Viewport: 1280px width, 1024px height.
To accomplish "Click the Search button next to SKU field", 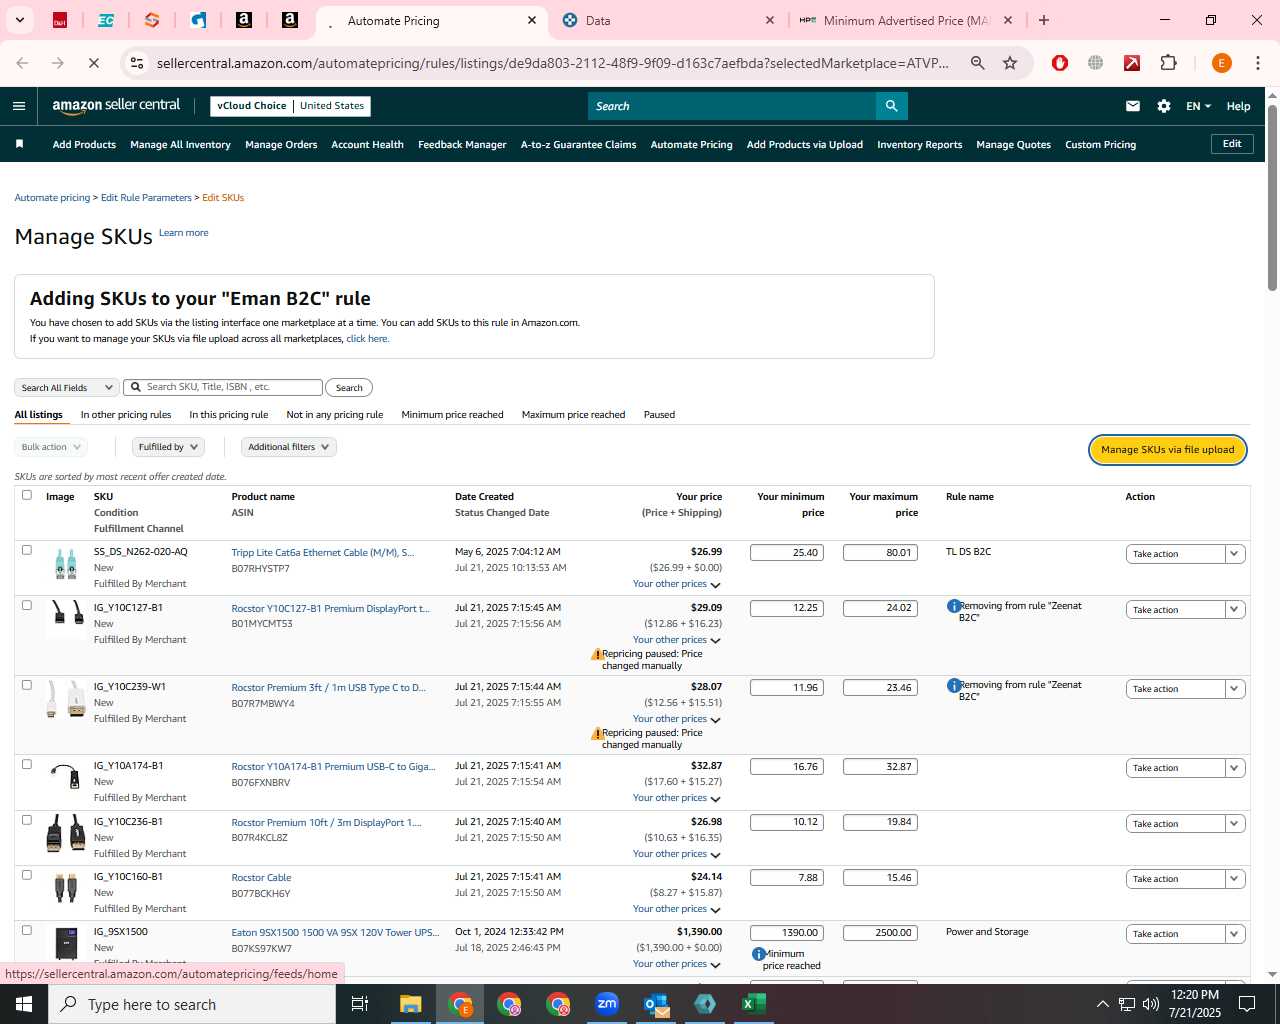I will pos(349,388).
